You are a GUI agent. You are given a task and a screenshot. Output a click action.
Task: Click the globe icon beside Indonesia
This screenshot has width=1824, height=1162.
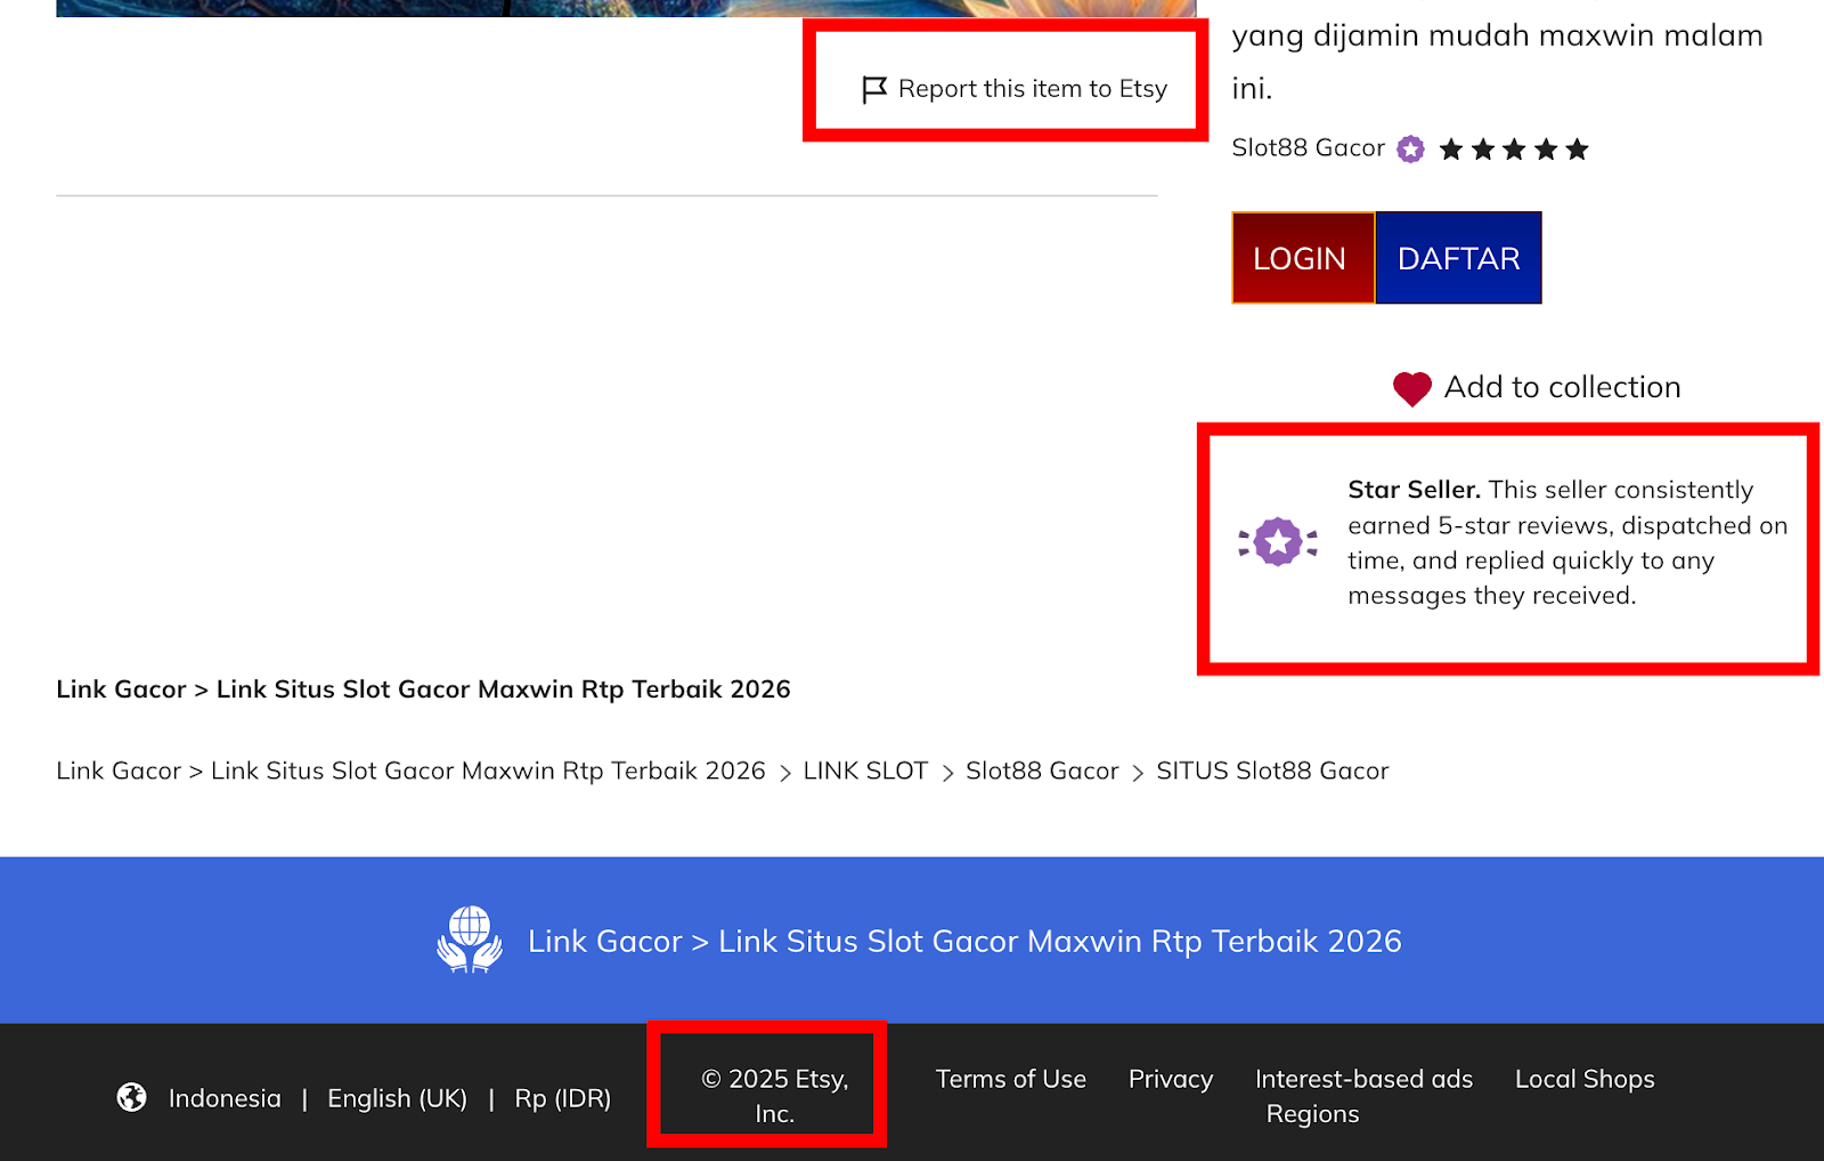(x=131, y=1096)
